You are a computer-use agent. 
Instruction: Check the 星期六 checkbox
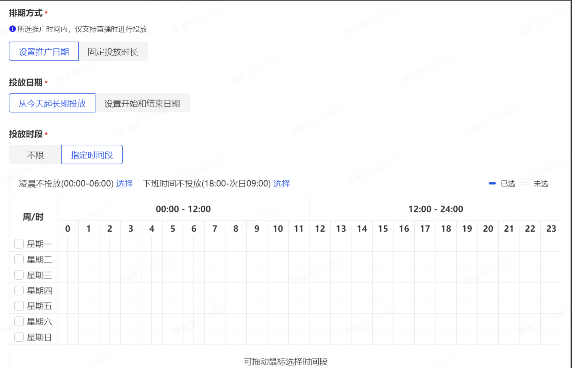tap(19, 321)
